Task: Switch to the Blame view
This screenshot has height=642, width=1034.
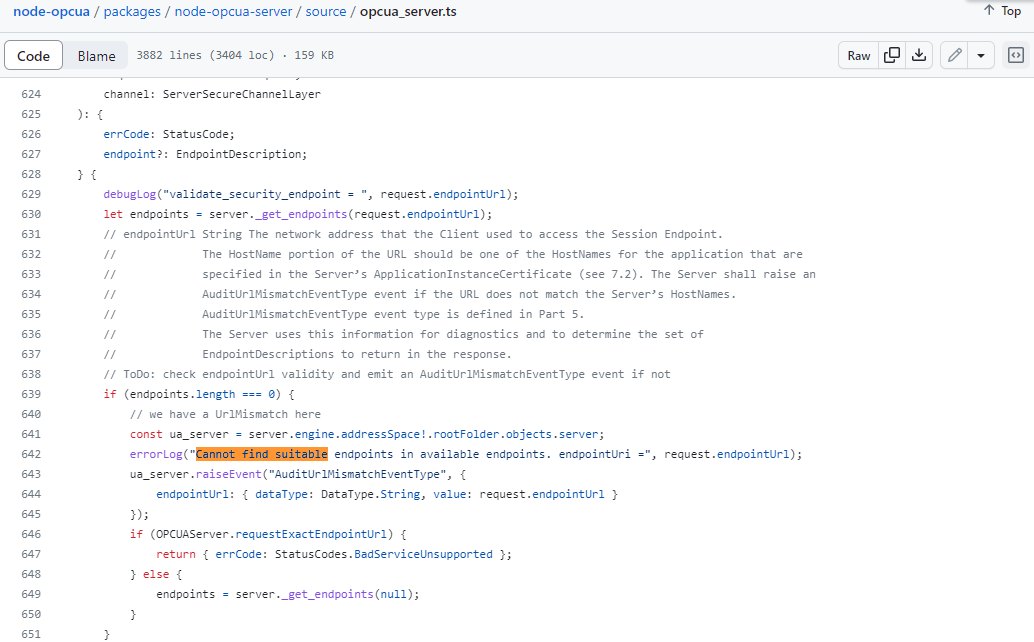Action: [x=96, y=55]
